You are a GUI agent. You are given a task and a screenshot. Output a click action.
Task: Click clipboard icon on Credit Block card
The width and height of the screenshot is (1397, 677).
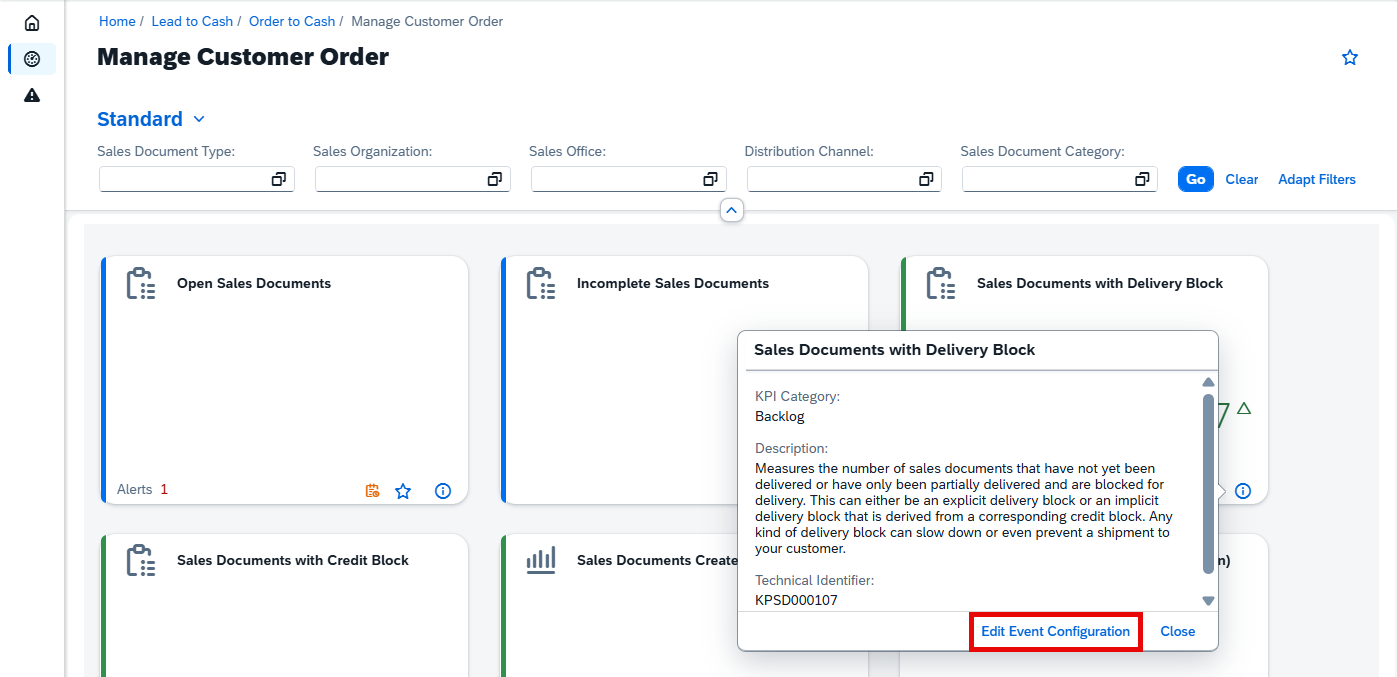pos(141,561)
